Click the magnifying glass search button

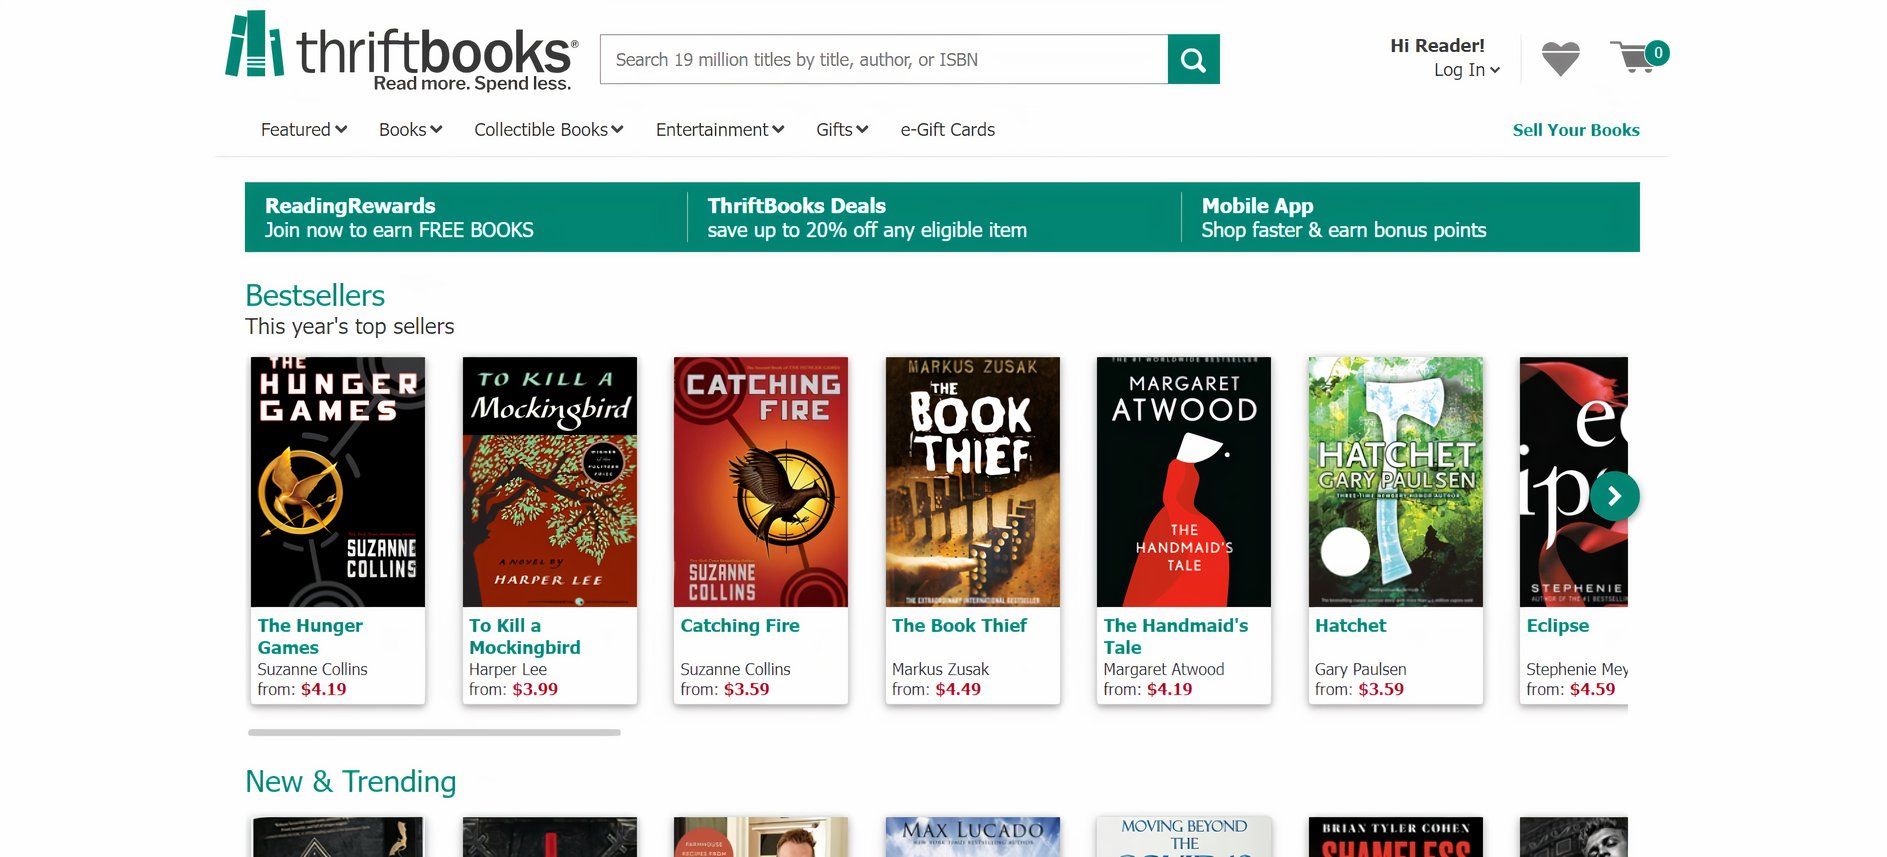[x=1193, y=60]
